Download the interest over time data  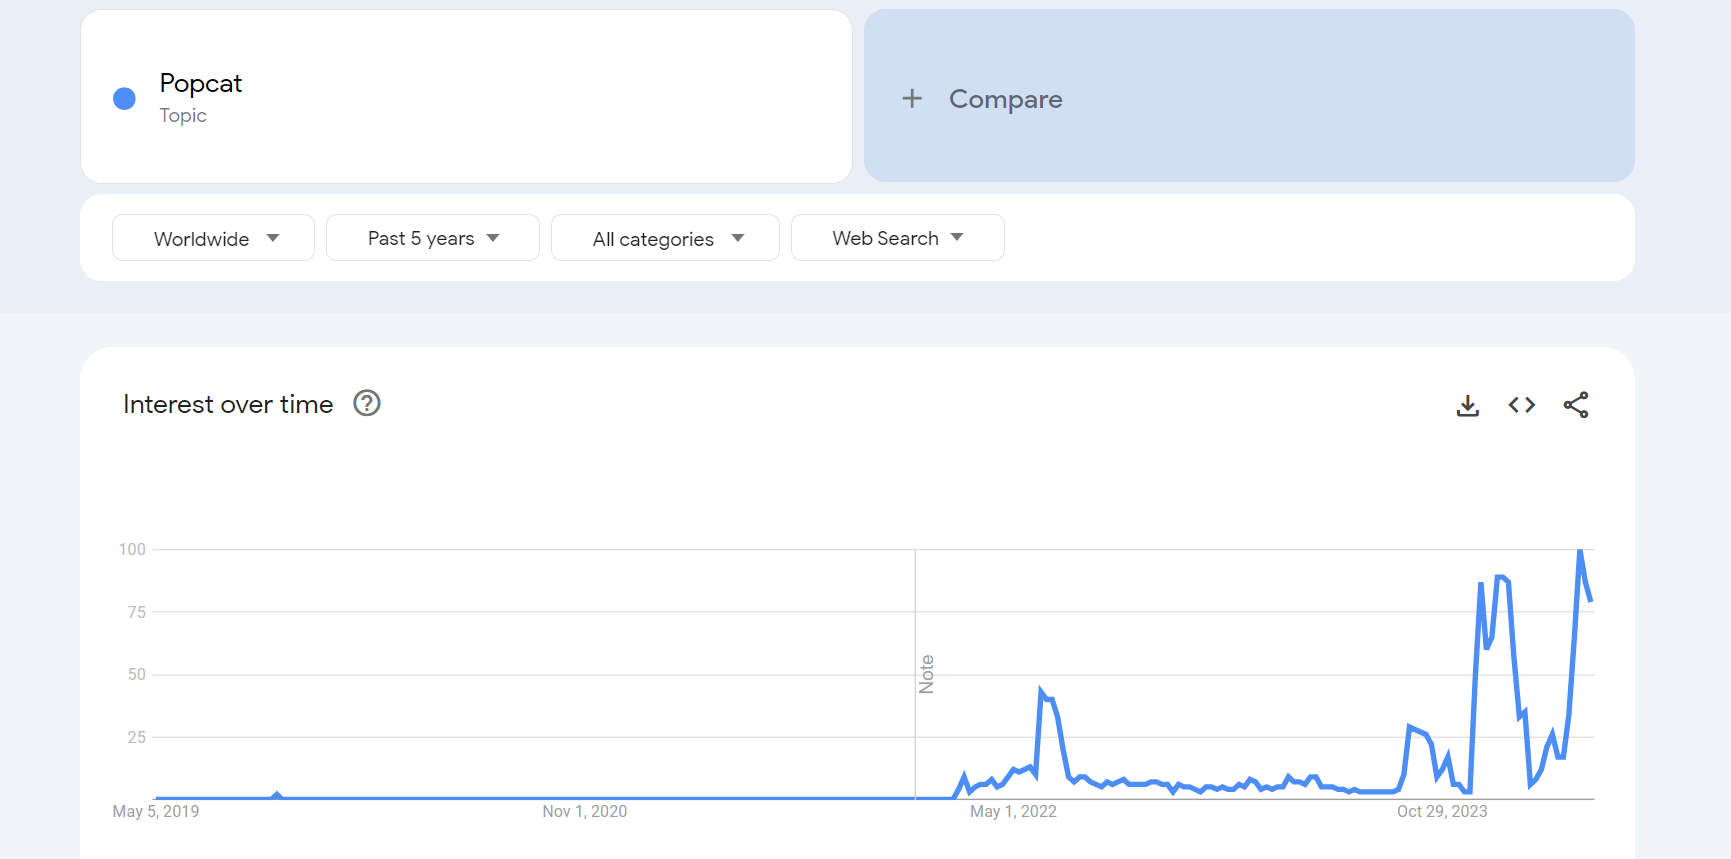pyautogui.click(x=1467, y=405)
